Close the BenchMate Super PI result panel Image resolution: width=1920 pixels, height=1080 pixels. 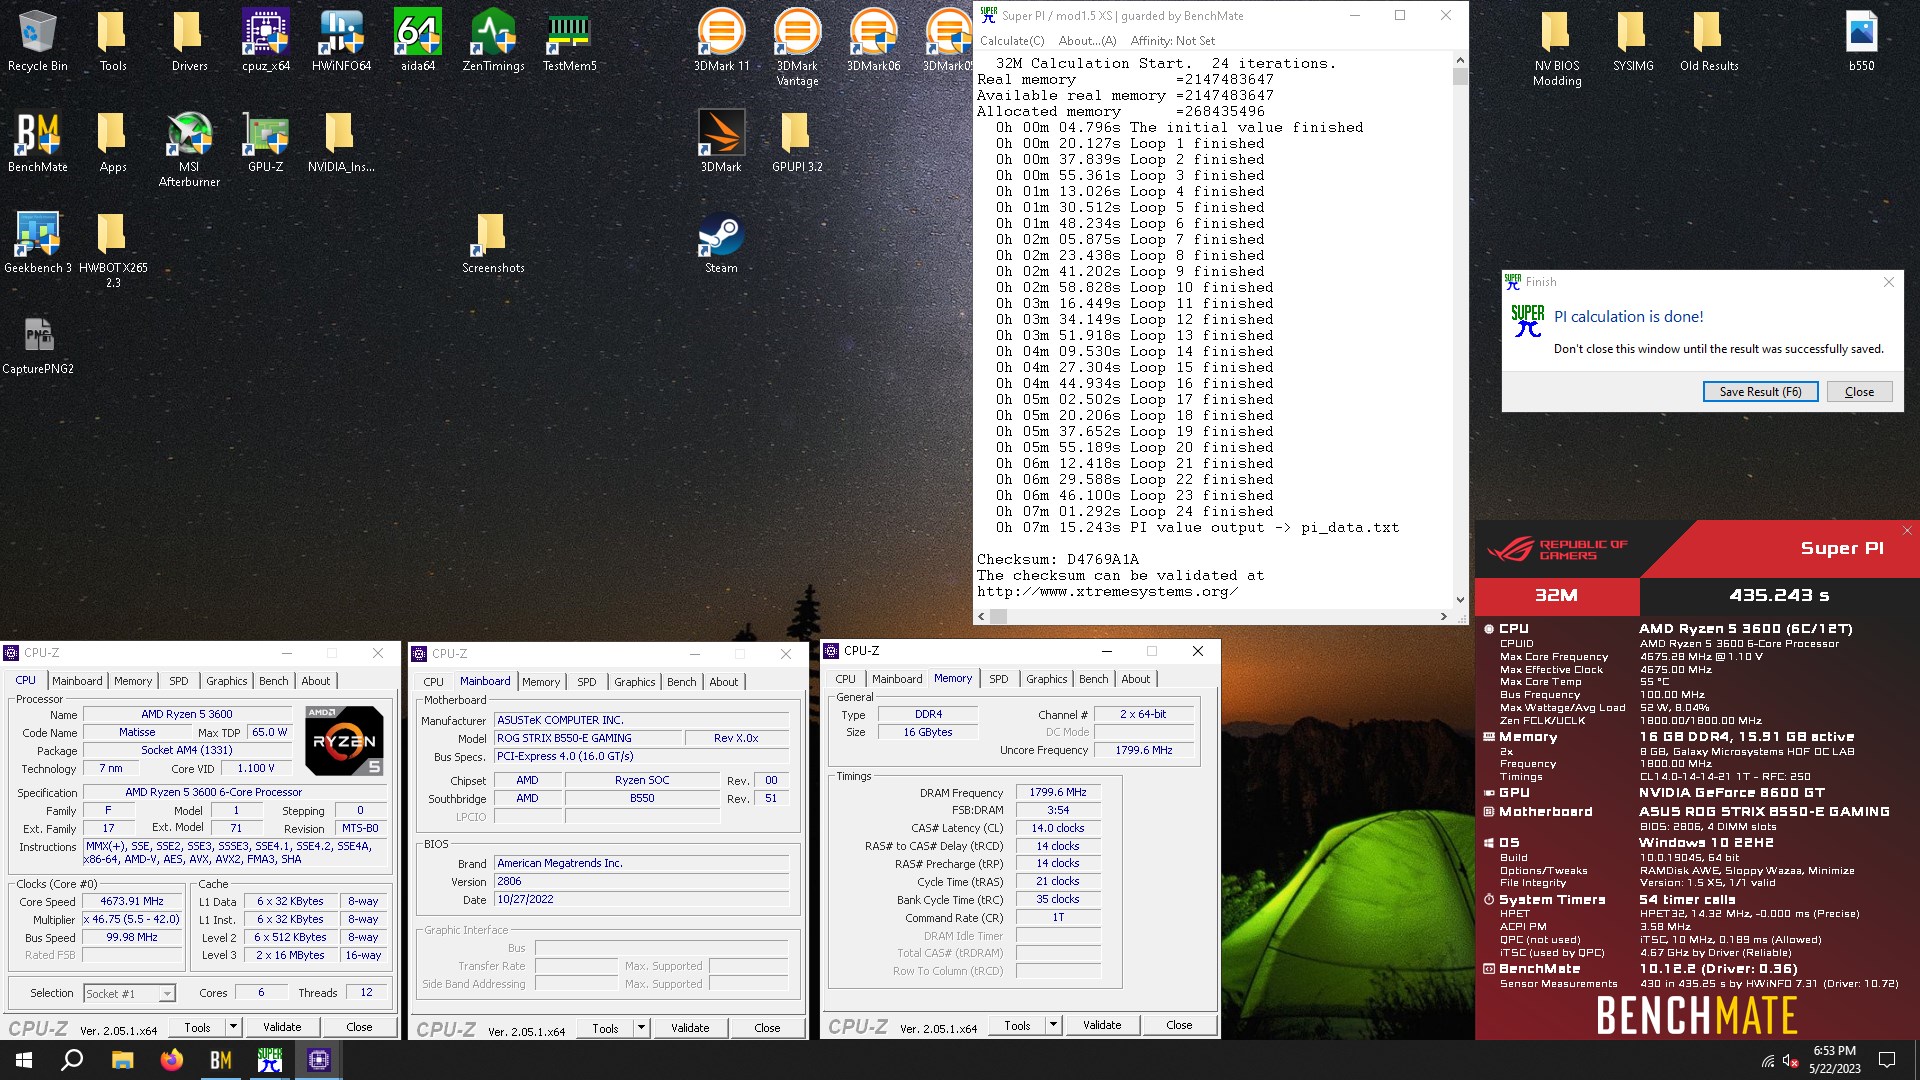tap(1907, 531)
